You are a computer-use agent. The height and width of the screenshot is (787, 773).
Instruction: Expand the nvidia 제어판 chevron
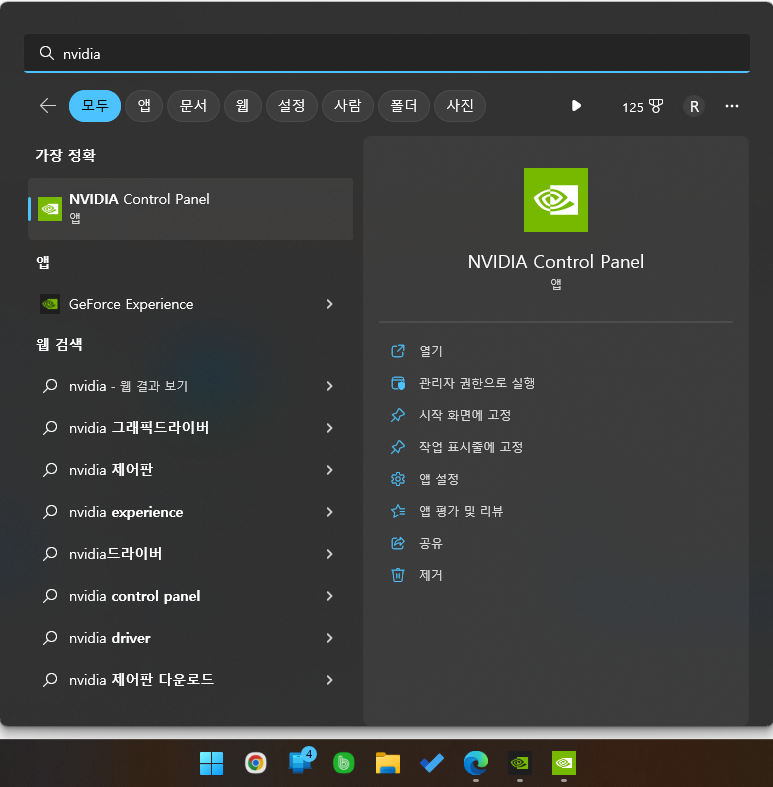(x=329, y=470)
